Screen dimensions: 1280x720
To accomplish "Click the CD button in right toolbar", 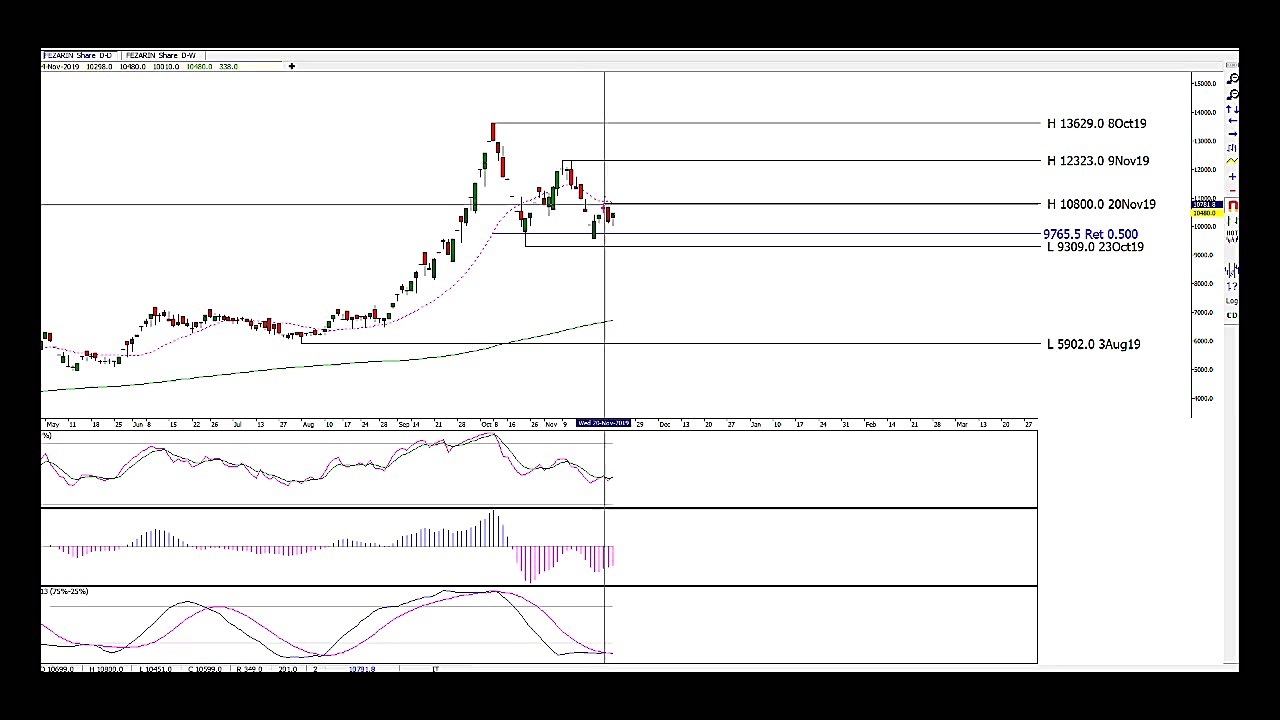I will pyautogui.click(x=1233, y=315).
